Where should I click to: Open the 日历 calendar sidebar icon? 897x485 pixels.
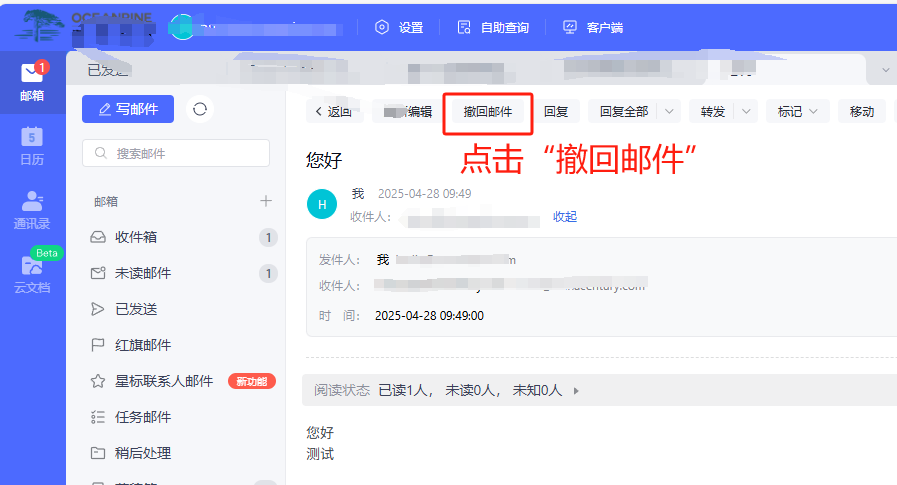(x=32, y=146)
